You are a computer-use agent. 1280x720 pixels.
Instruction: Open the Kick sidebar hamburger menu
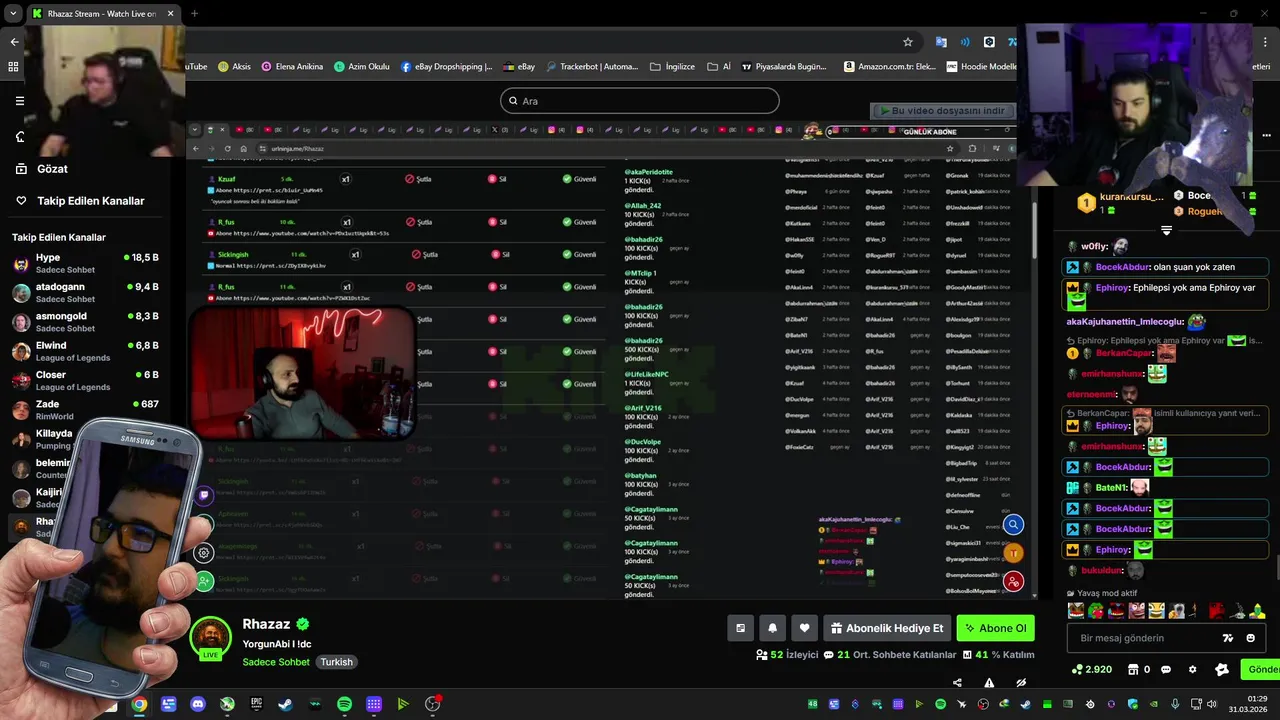tap(19, 101)
